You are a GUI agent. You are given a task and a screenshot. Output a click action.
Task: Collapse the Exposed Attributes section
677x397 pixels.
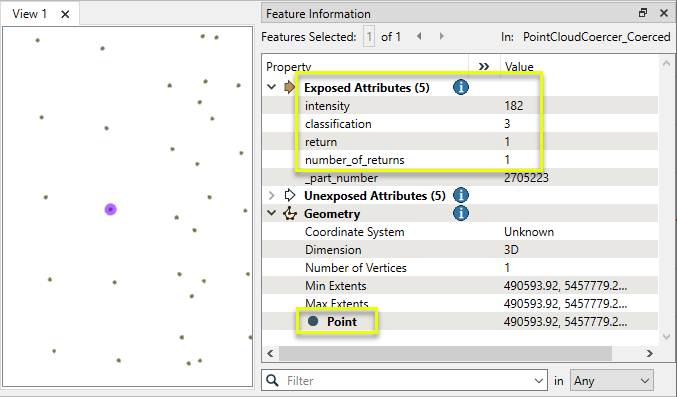click(272, 87)
